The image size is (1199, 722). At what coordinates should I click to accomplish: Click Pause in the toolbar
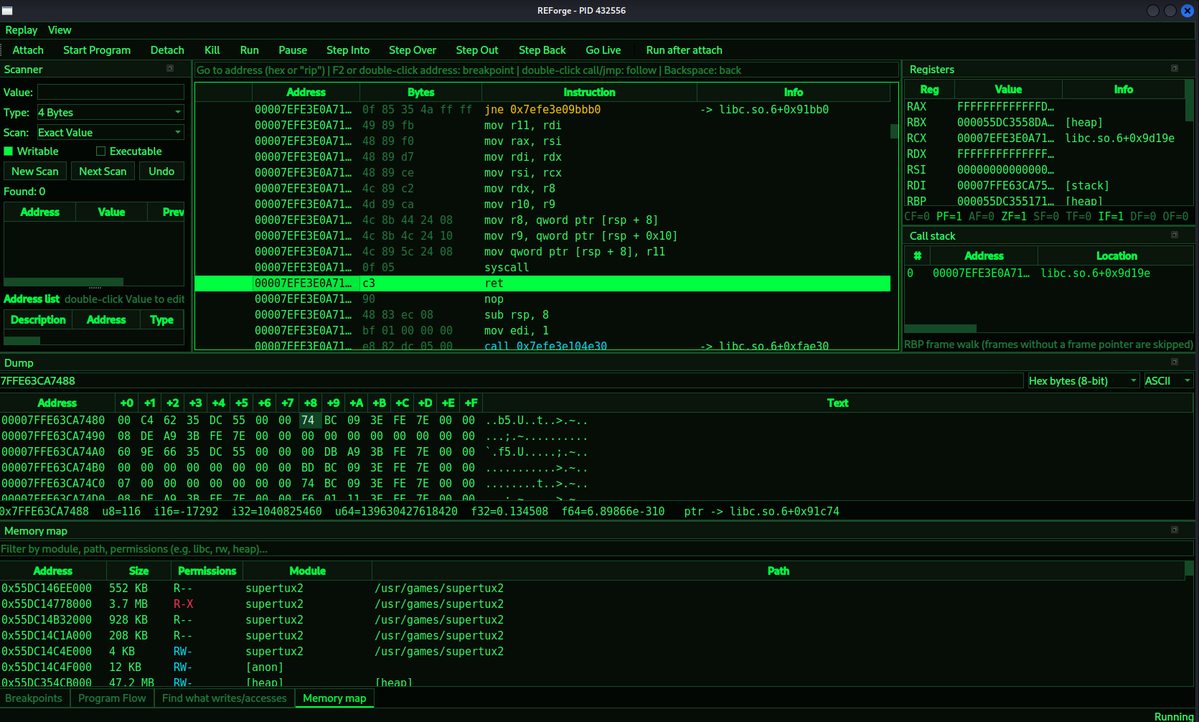coord(292,50)
